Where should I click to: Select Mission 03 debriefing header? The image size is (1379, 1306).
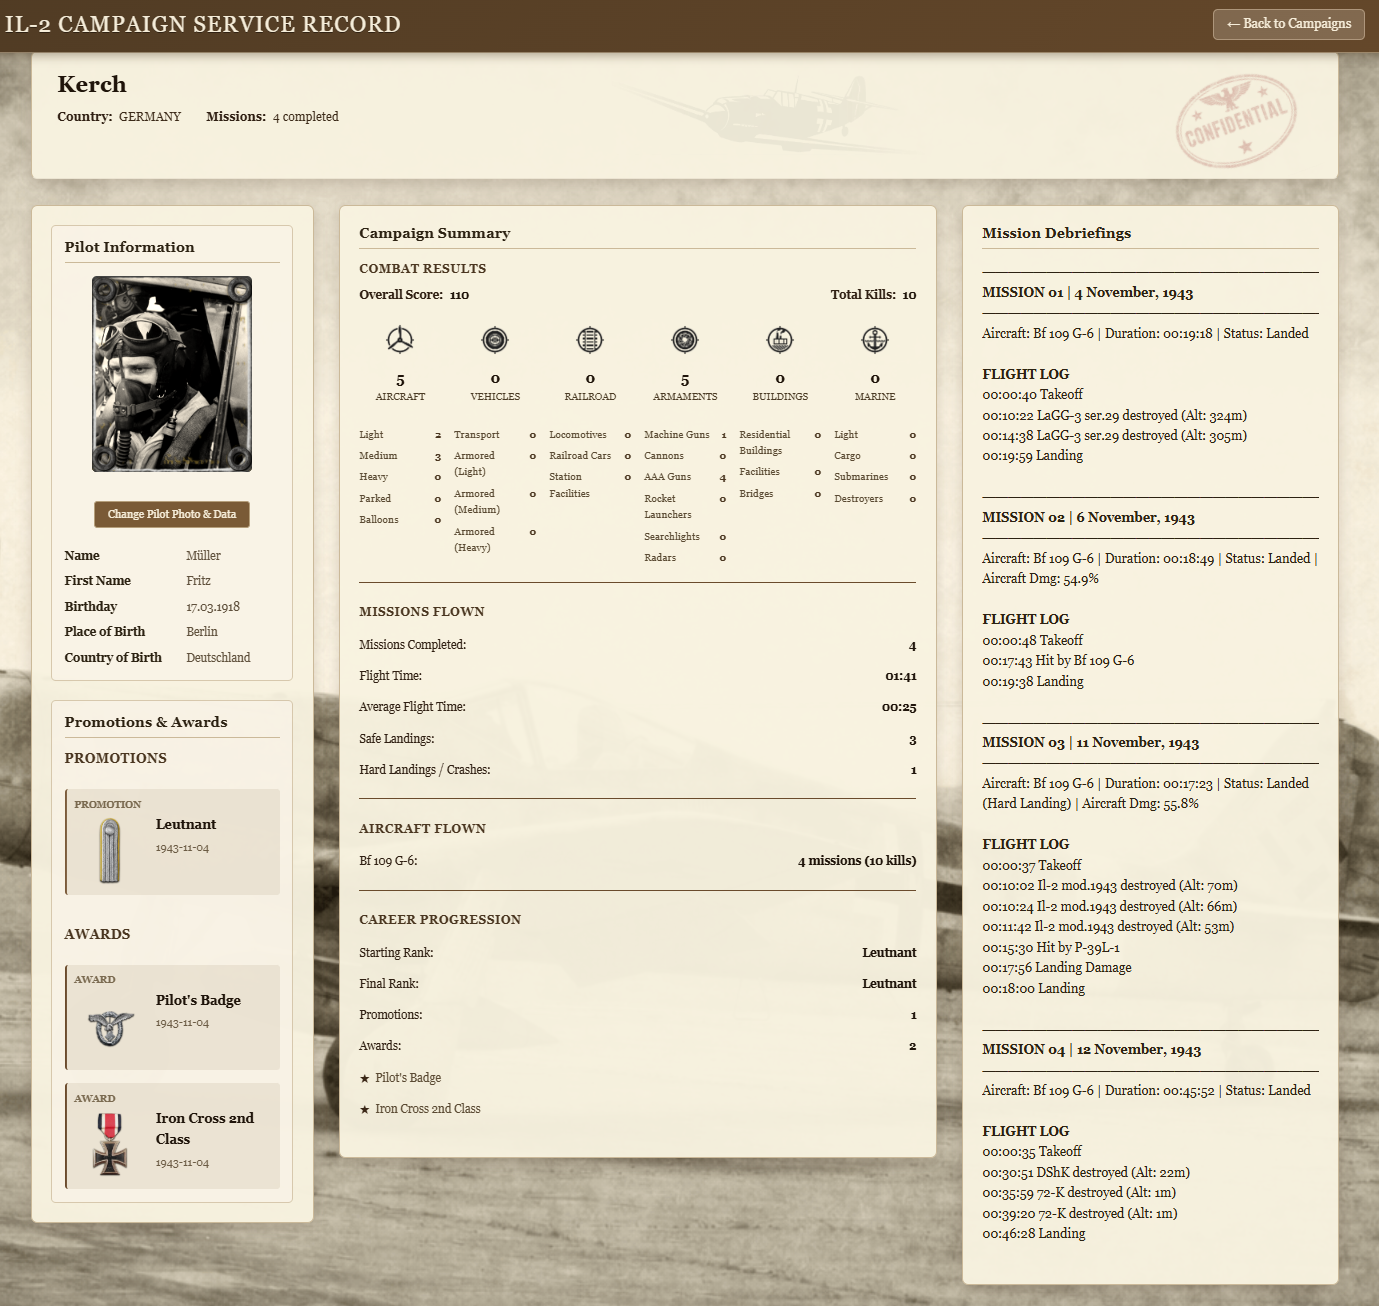pos(1090,743)
